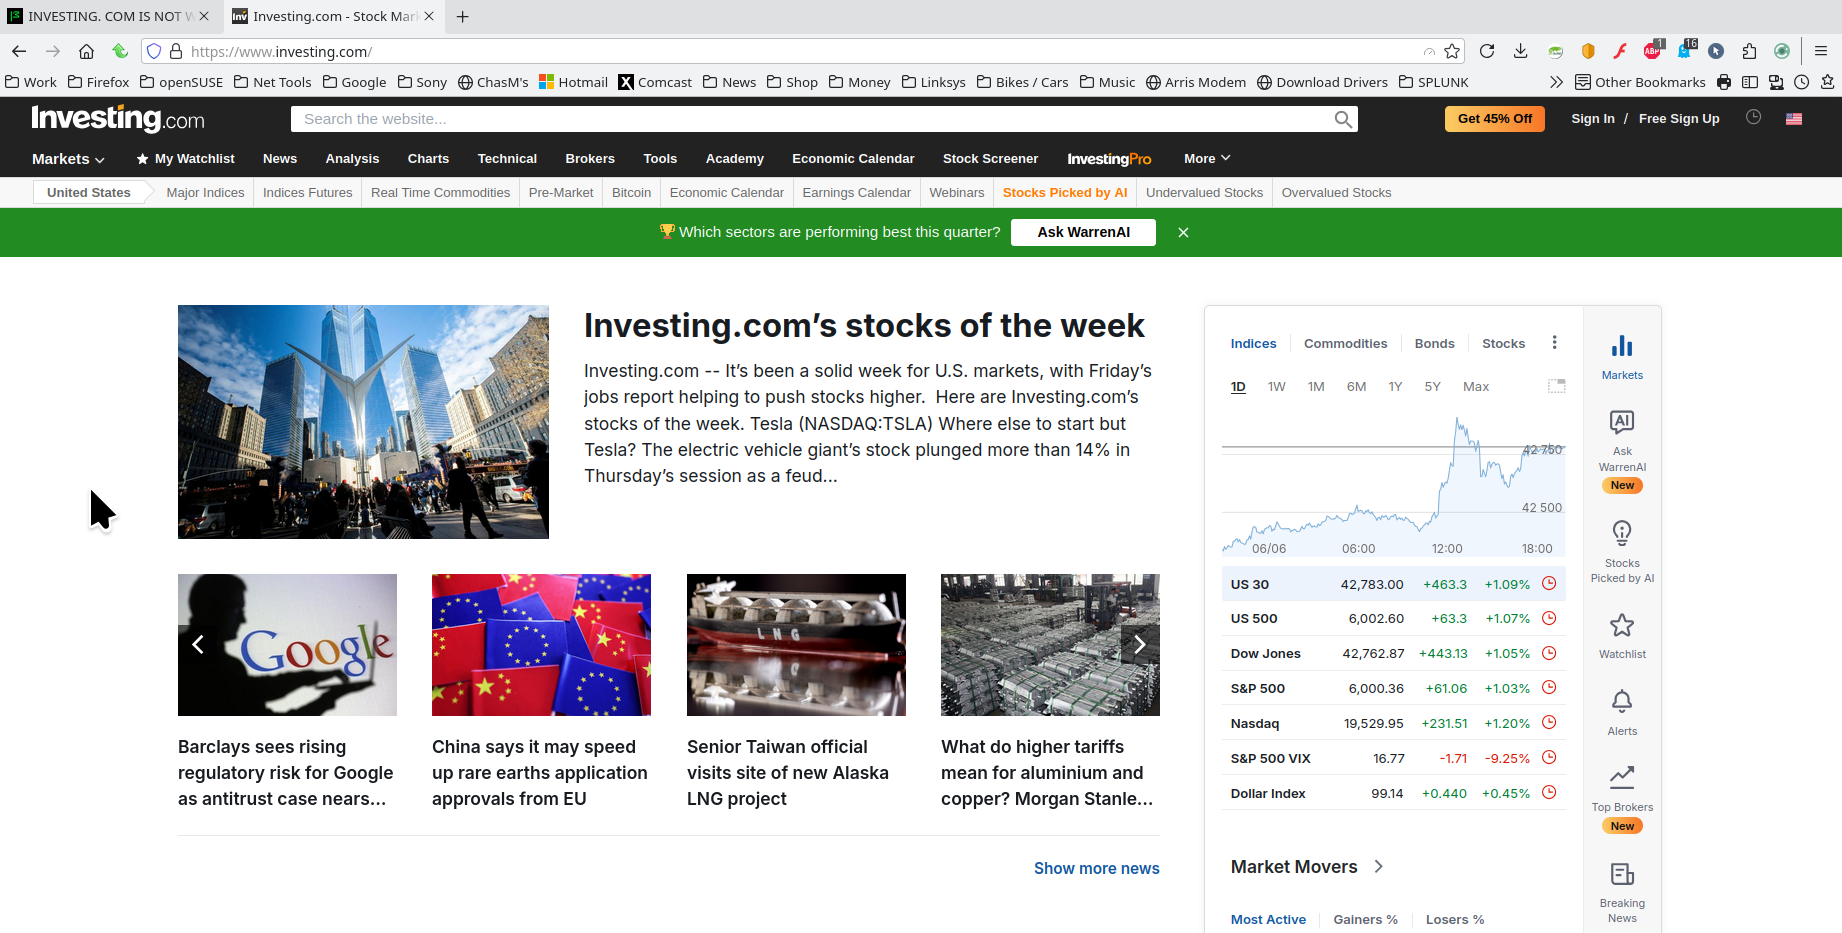Expand Market Movers chevron
Image resolution: width=1842 pixels, height=933 pixels.
[1379, 866]
